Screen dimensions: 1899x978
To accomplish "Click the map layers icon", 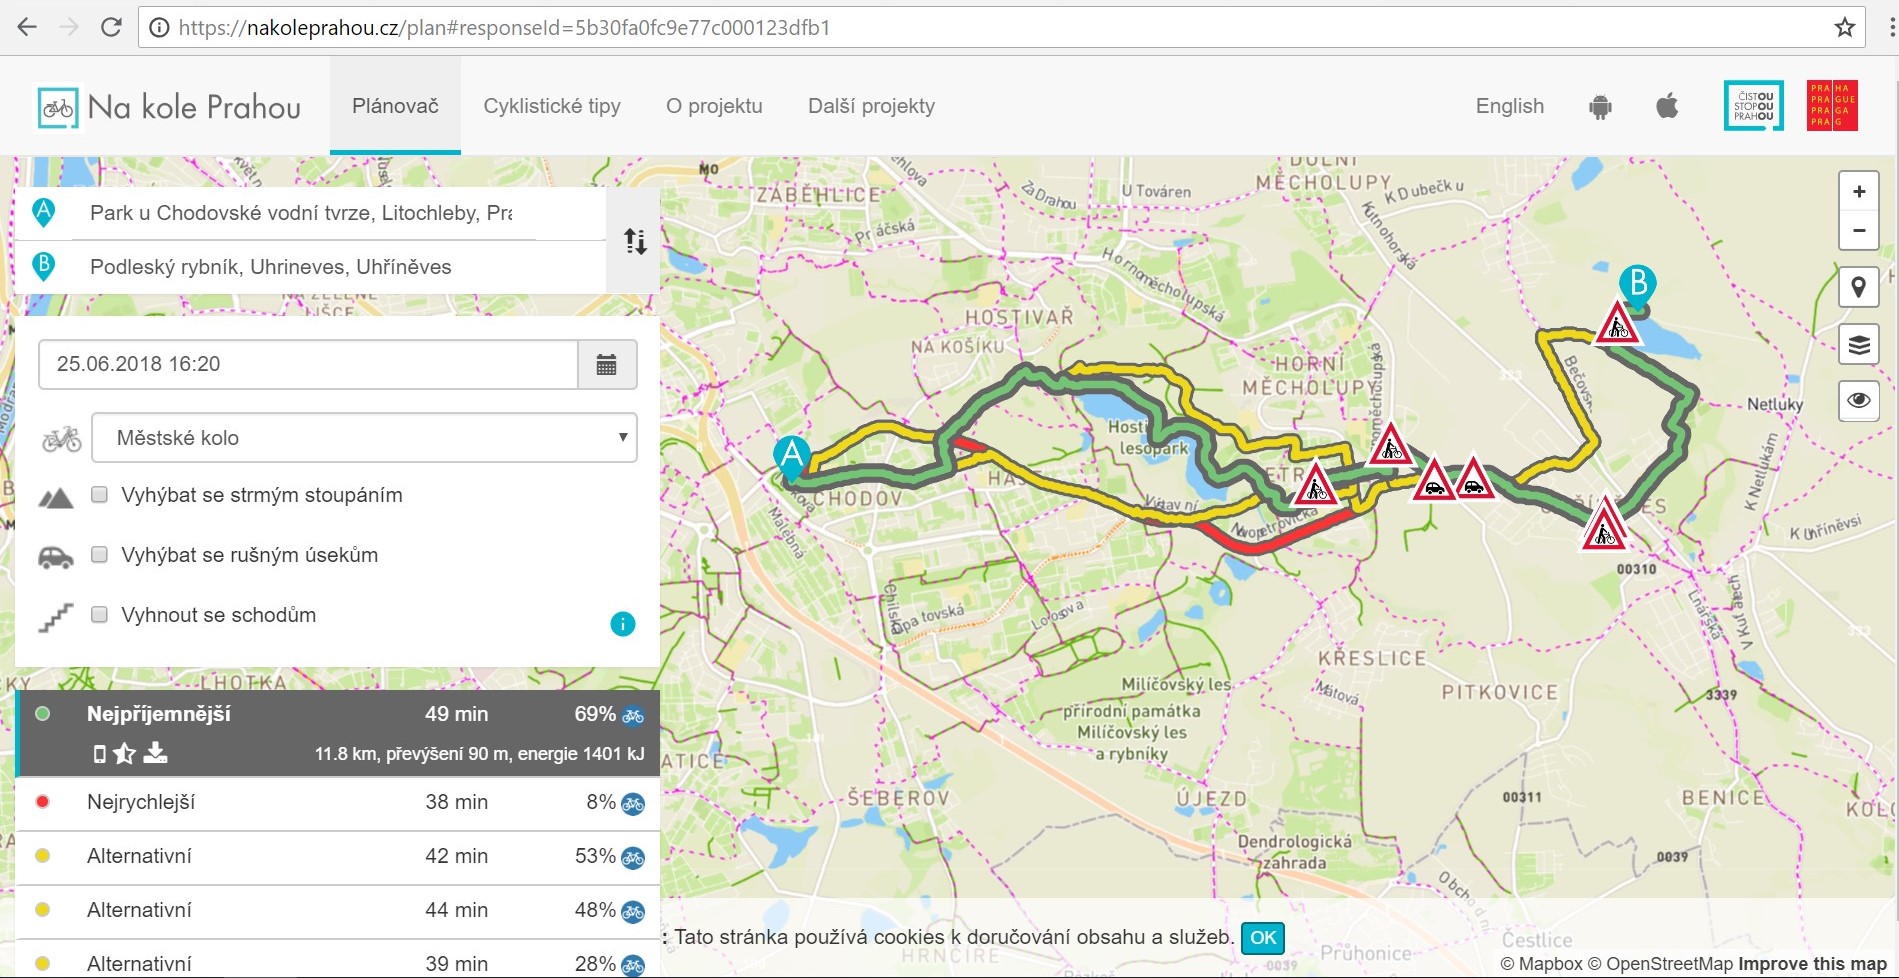I will 1858,345.
